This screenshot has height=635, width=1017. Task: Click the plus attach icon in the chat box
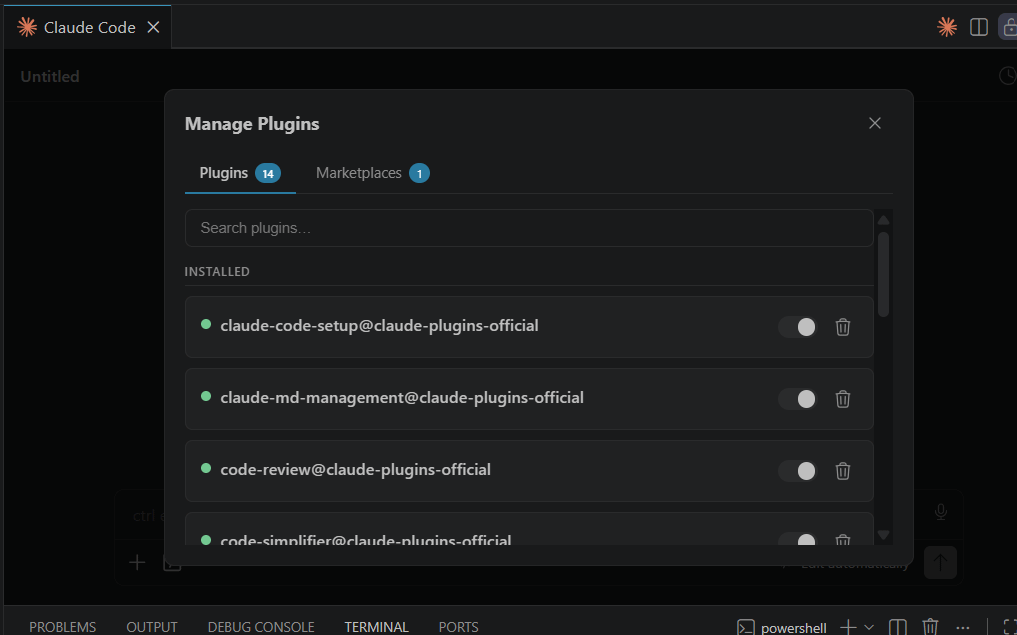(x=137, y=562)
